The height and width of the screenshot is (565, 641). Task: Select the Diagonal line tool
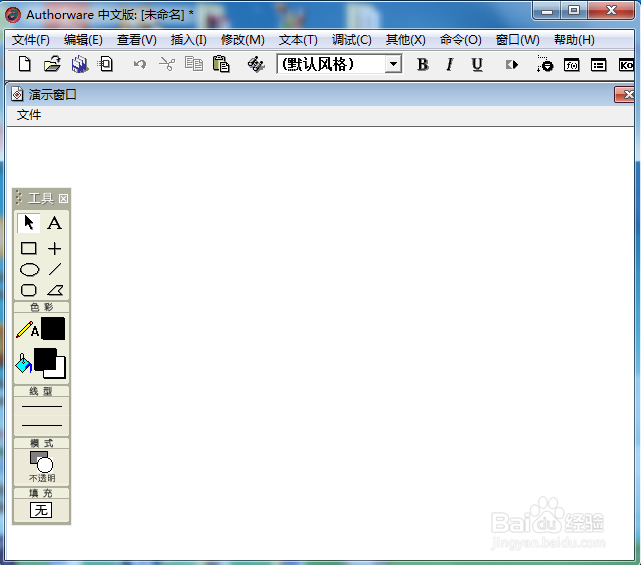pyautogui.click(x=55, y=269)
